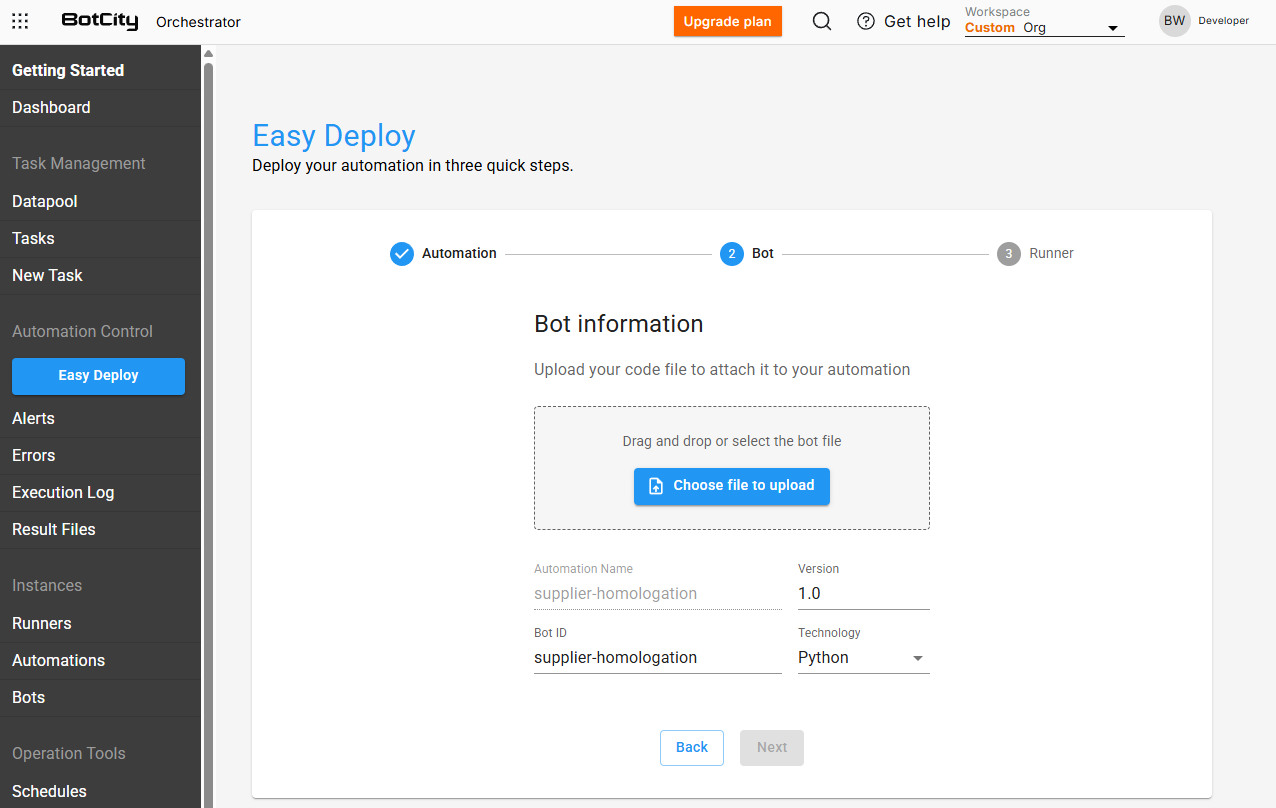This screenshot has height=808, width=1276.
Task: Click the Version input field
Action: click(864, 594)
